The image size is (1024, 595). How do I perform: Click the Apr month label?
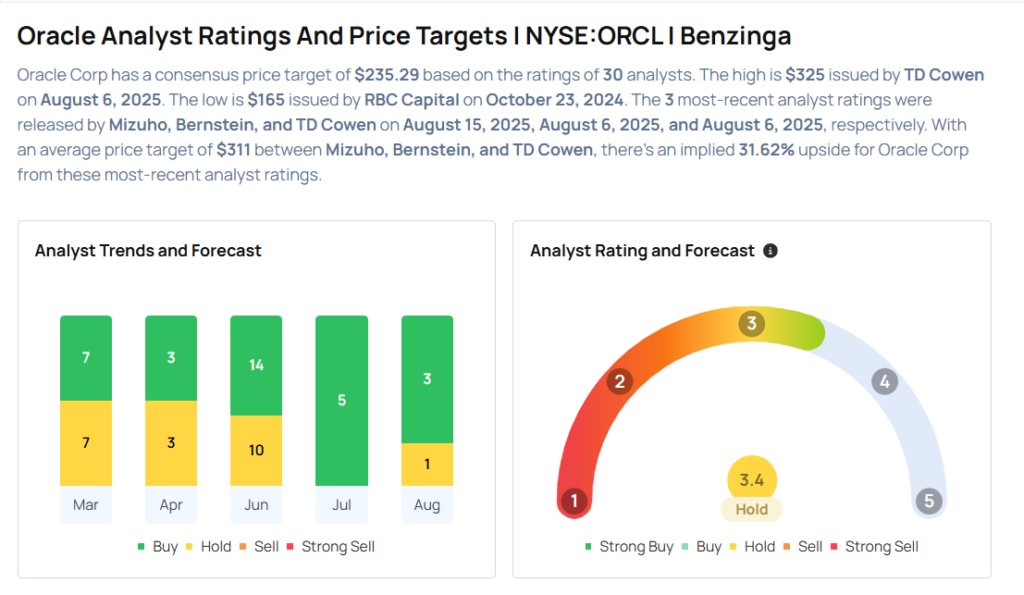point(171,505)
